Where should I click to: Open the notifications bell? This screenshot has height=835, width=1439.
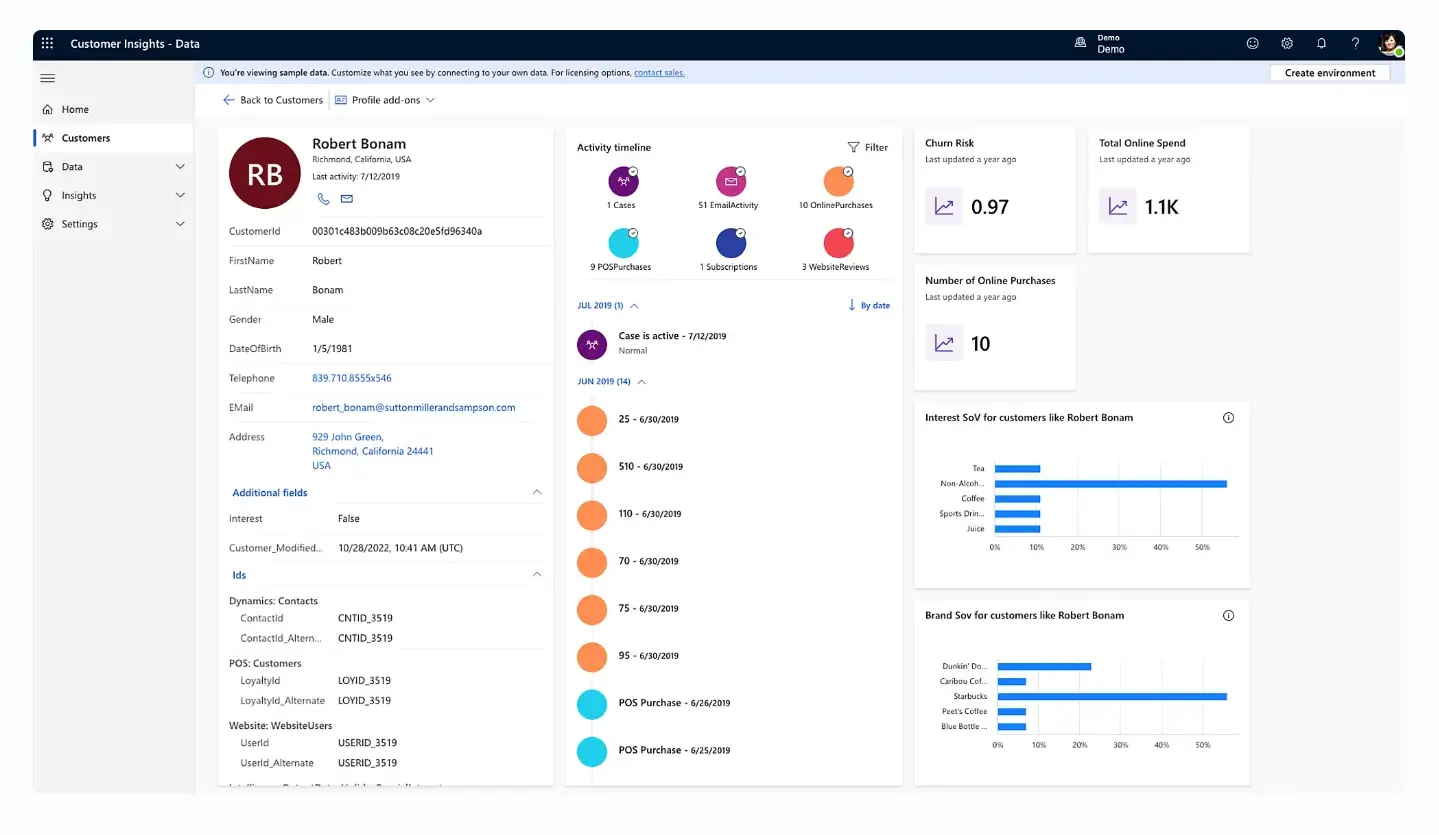pos(1321,44)
